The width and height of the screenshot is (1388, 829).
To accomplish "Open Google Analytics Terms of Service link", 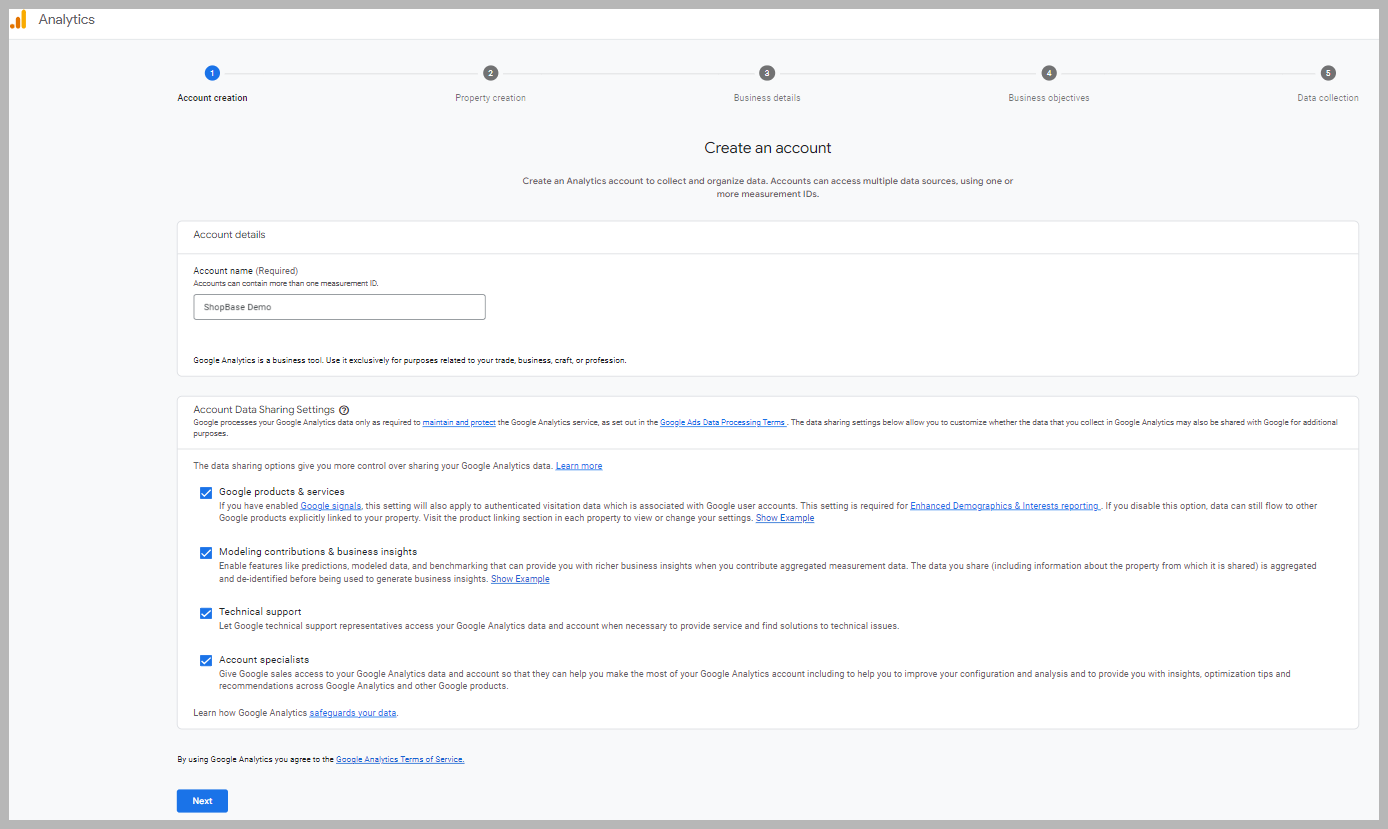I will 400,759.
